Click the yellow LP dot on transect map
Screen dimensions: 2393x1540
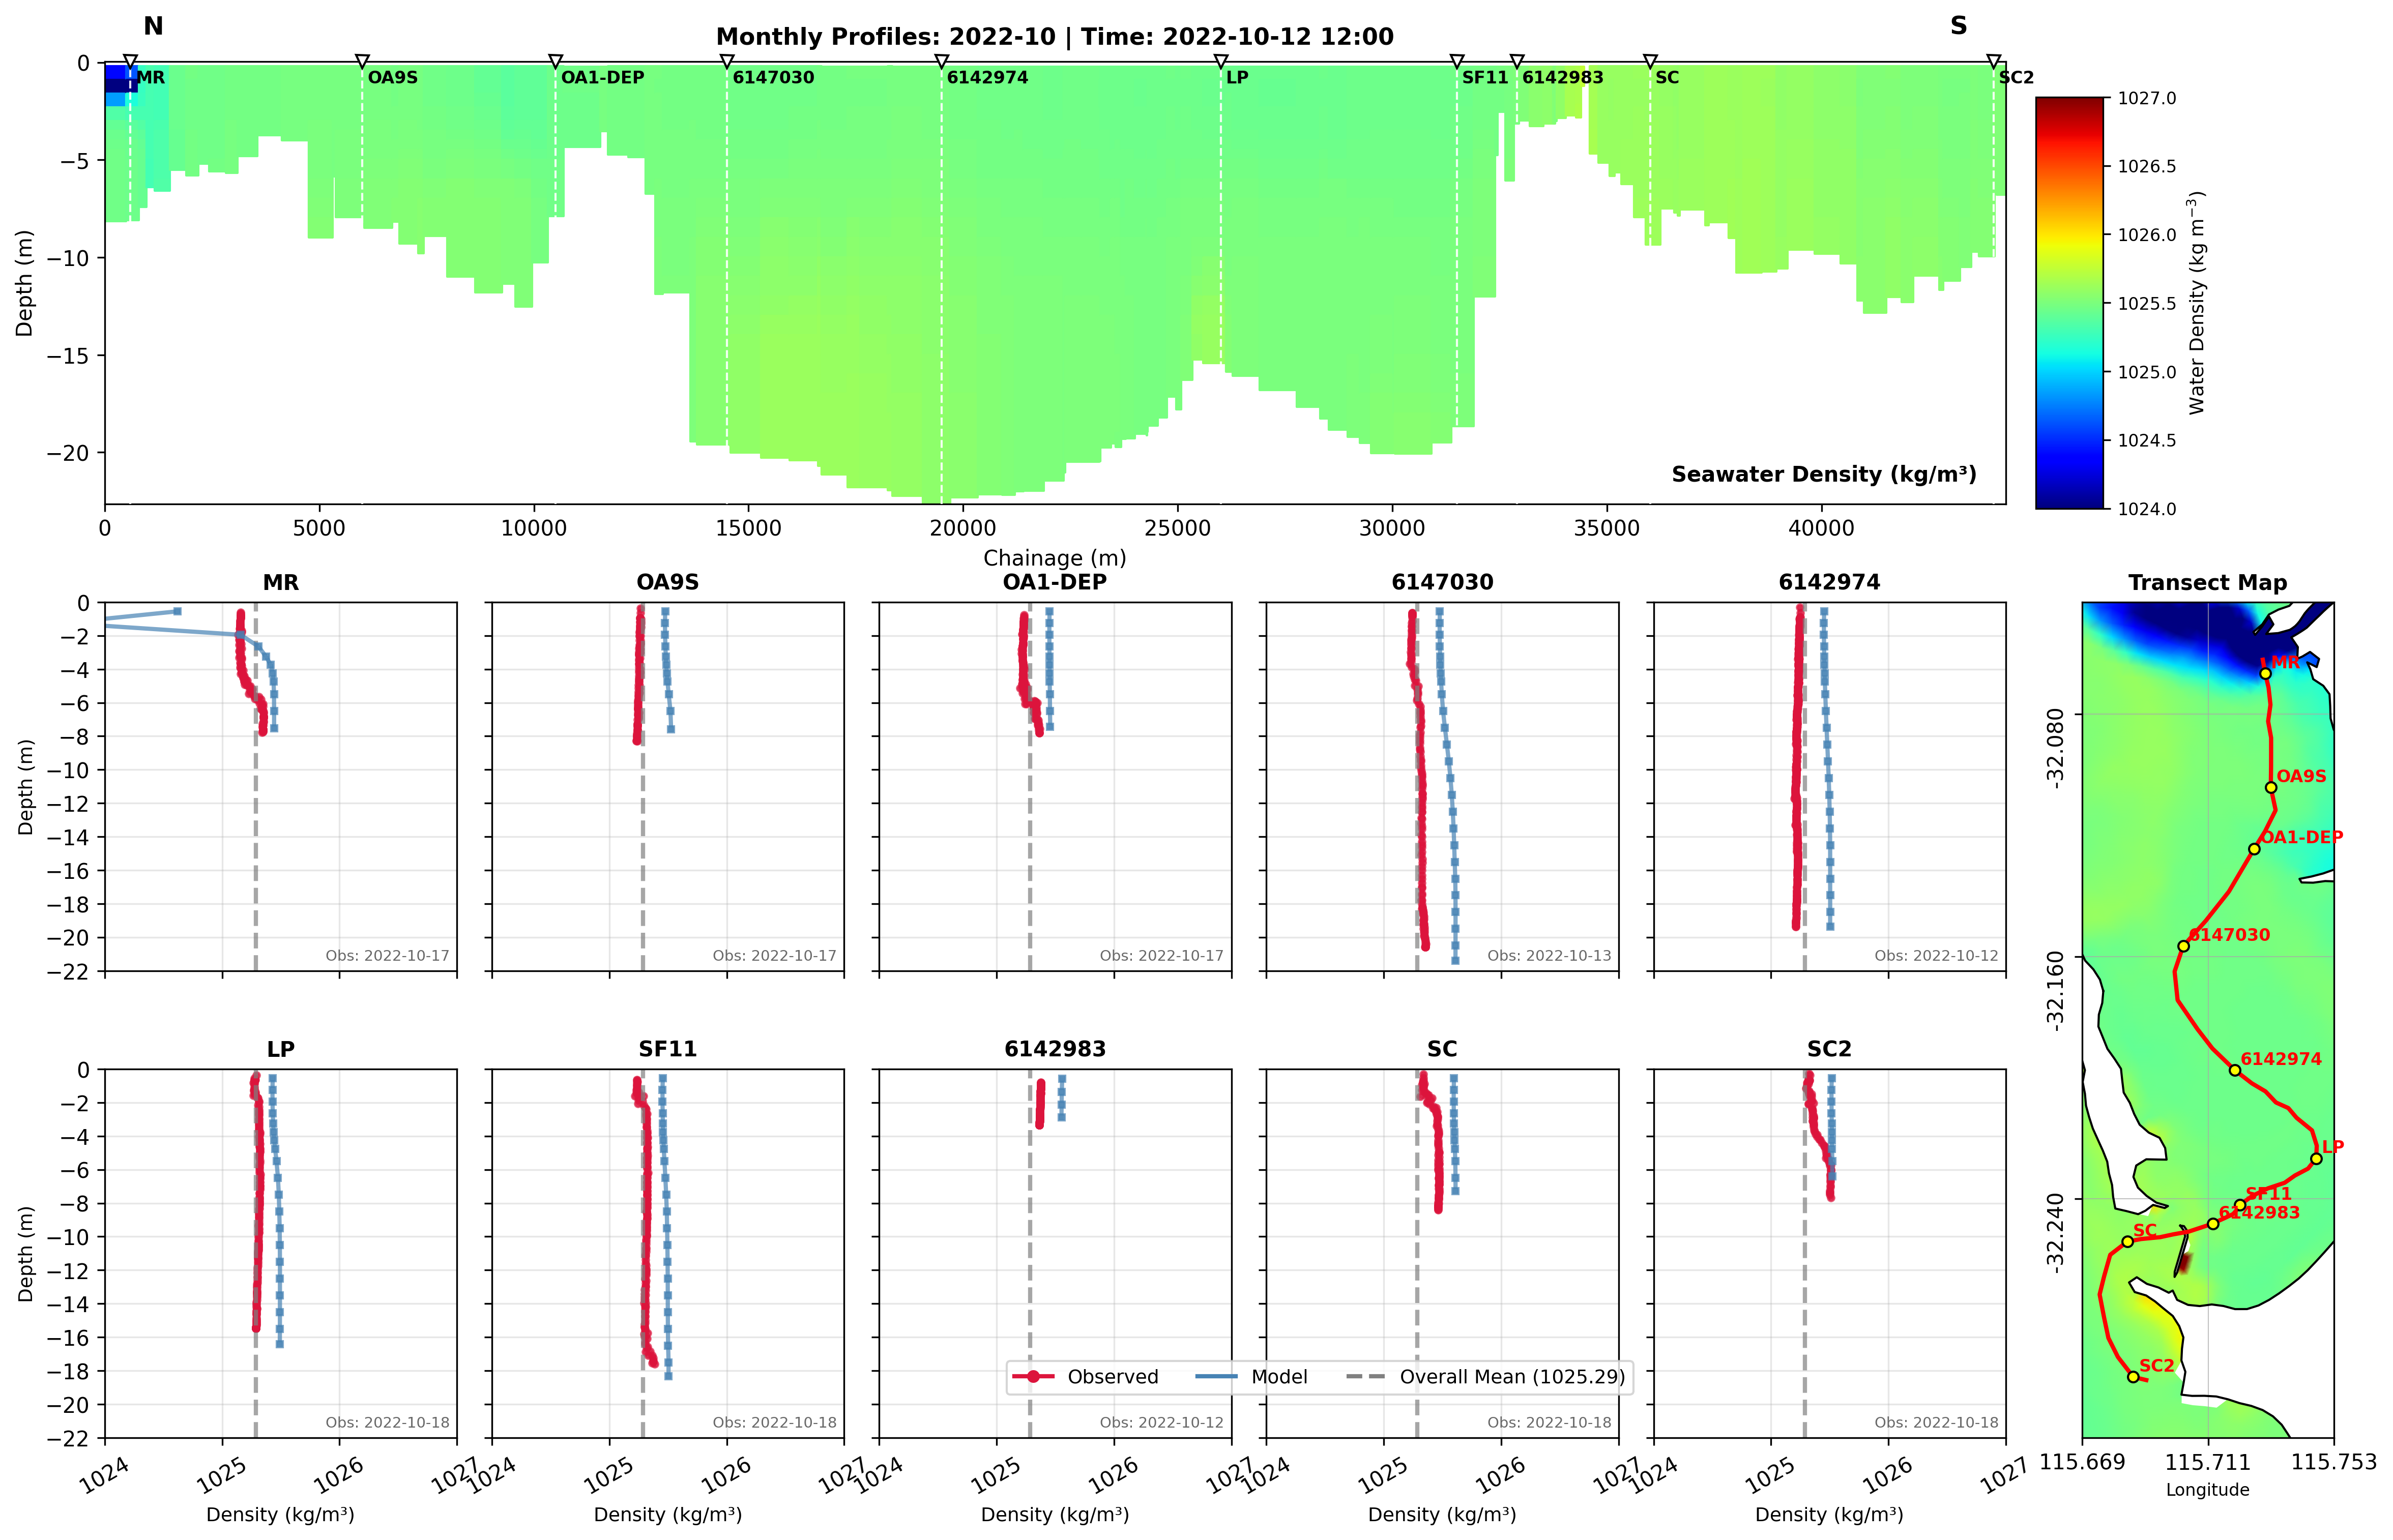coord(2316,1159)
